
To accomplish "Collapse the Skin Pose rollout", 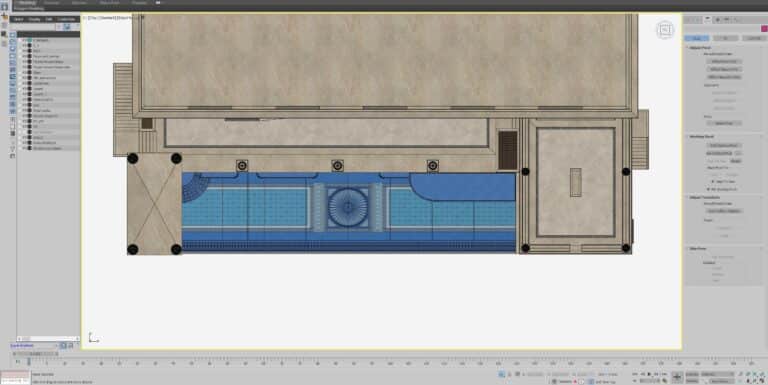I will point(697,248).
